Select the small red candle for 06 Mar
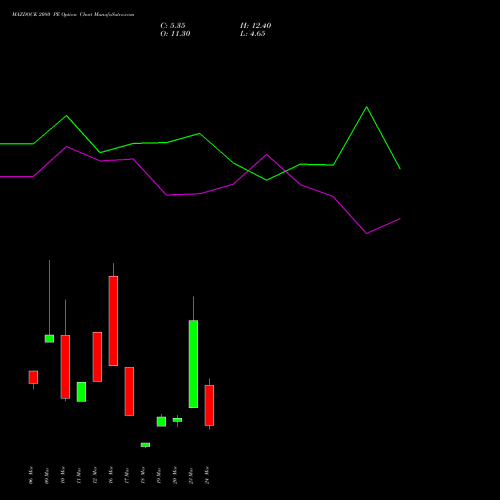Screen dimensions: 500x500 (33, 377)
